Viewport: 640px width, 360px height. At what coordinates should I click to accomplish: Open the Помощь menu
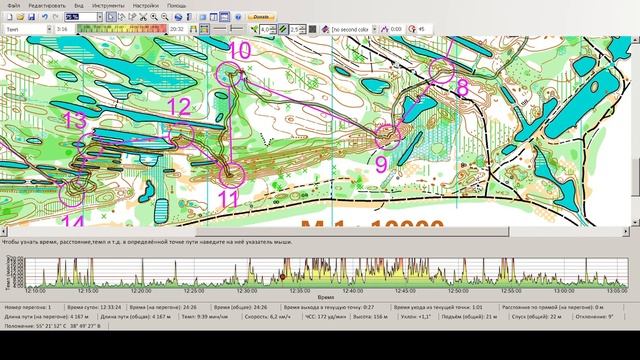176,6
